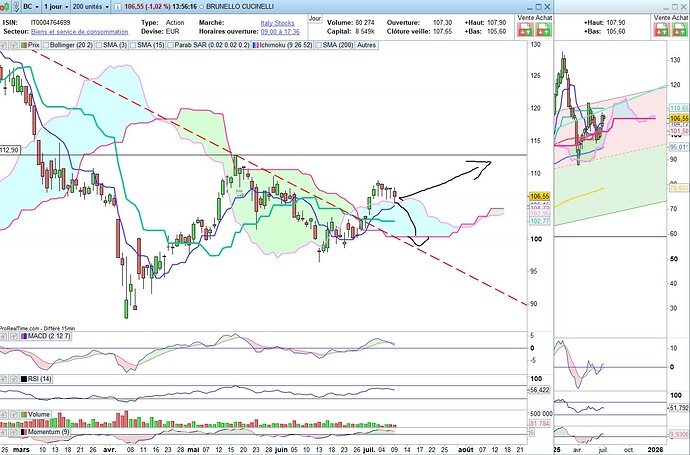Click the RSI value 56,422 label
The width and height of the screenshot is (690, 455).
click(x=540, y=389)
